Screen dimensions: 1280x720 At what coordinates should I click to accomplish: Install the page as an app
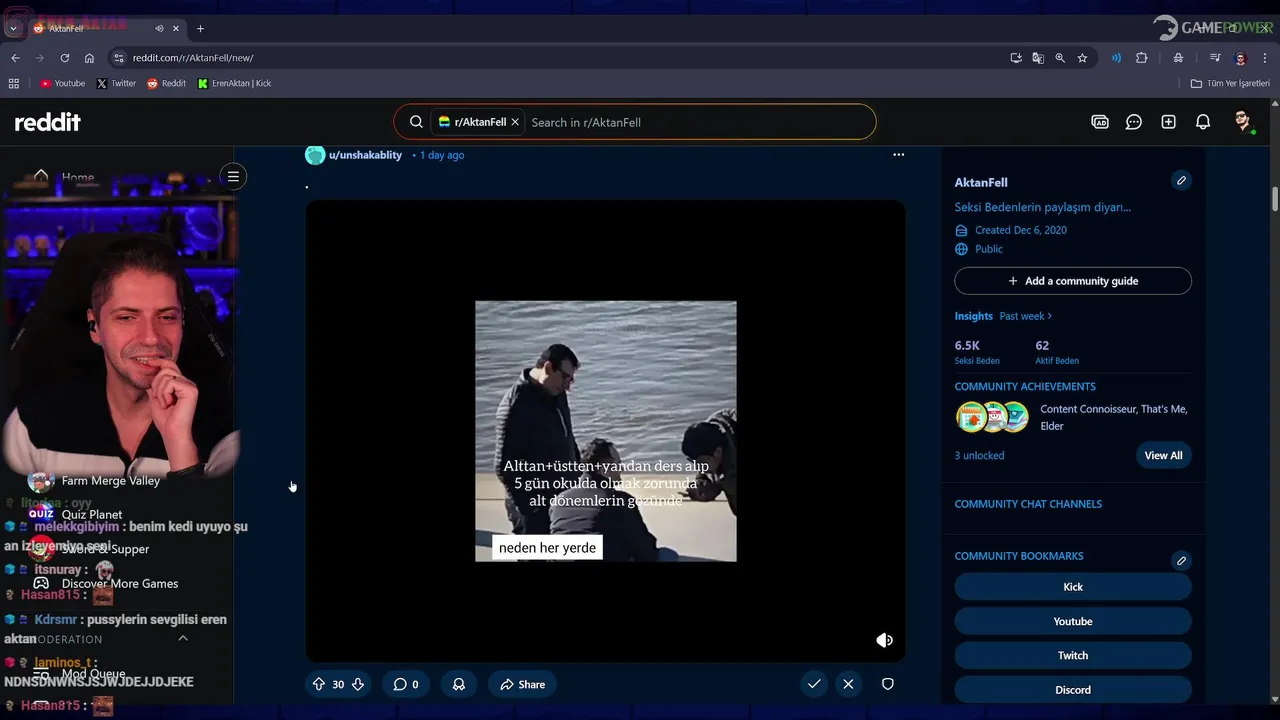click(1016, 58)
